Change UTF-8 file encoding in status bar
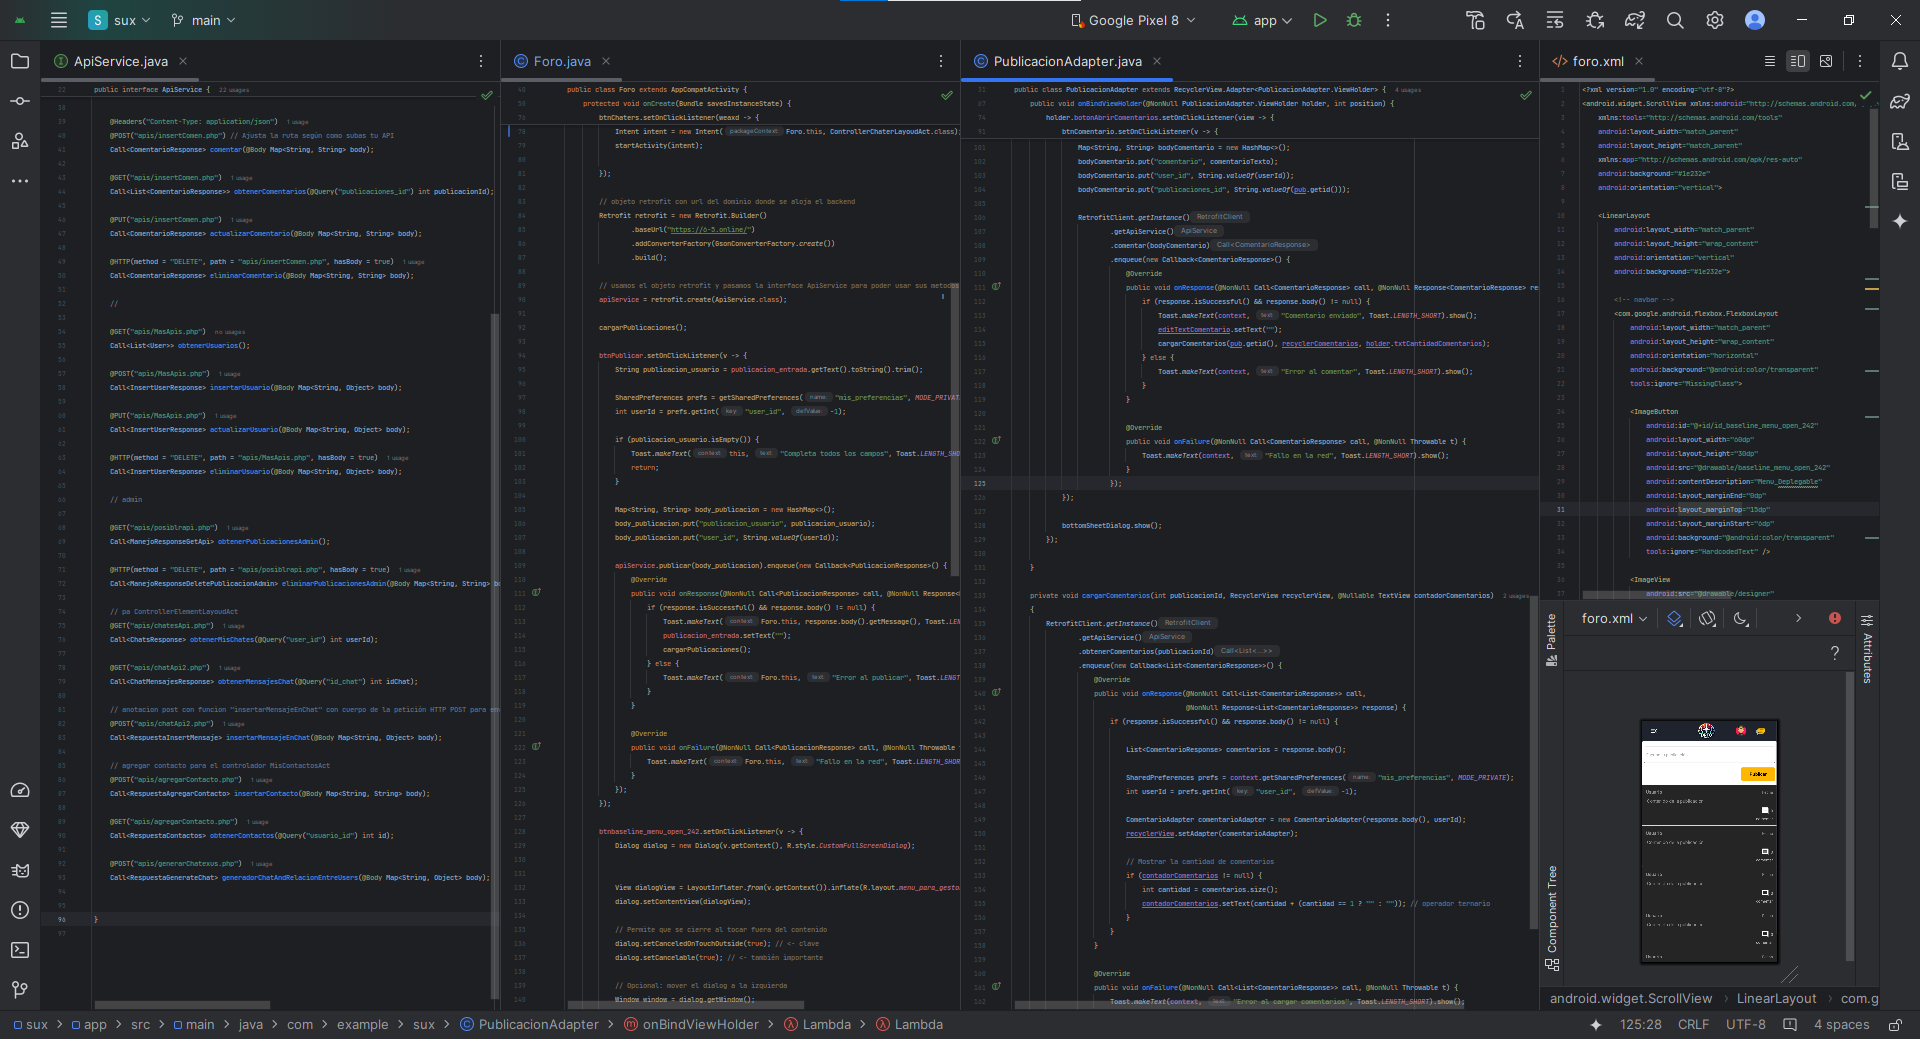The image size is (1920, 1039). point(1745,1025)
